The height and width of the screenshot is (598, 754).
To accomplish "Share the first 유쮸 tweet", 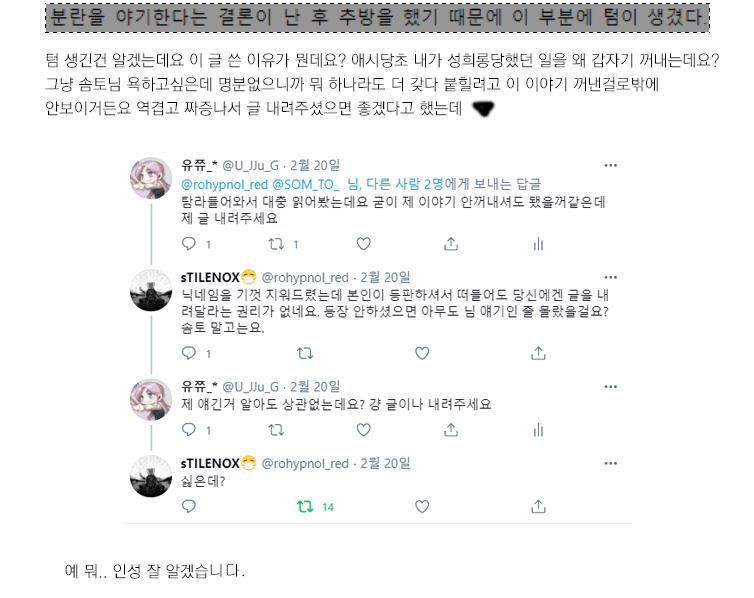I will [x=451, y=244].
